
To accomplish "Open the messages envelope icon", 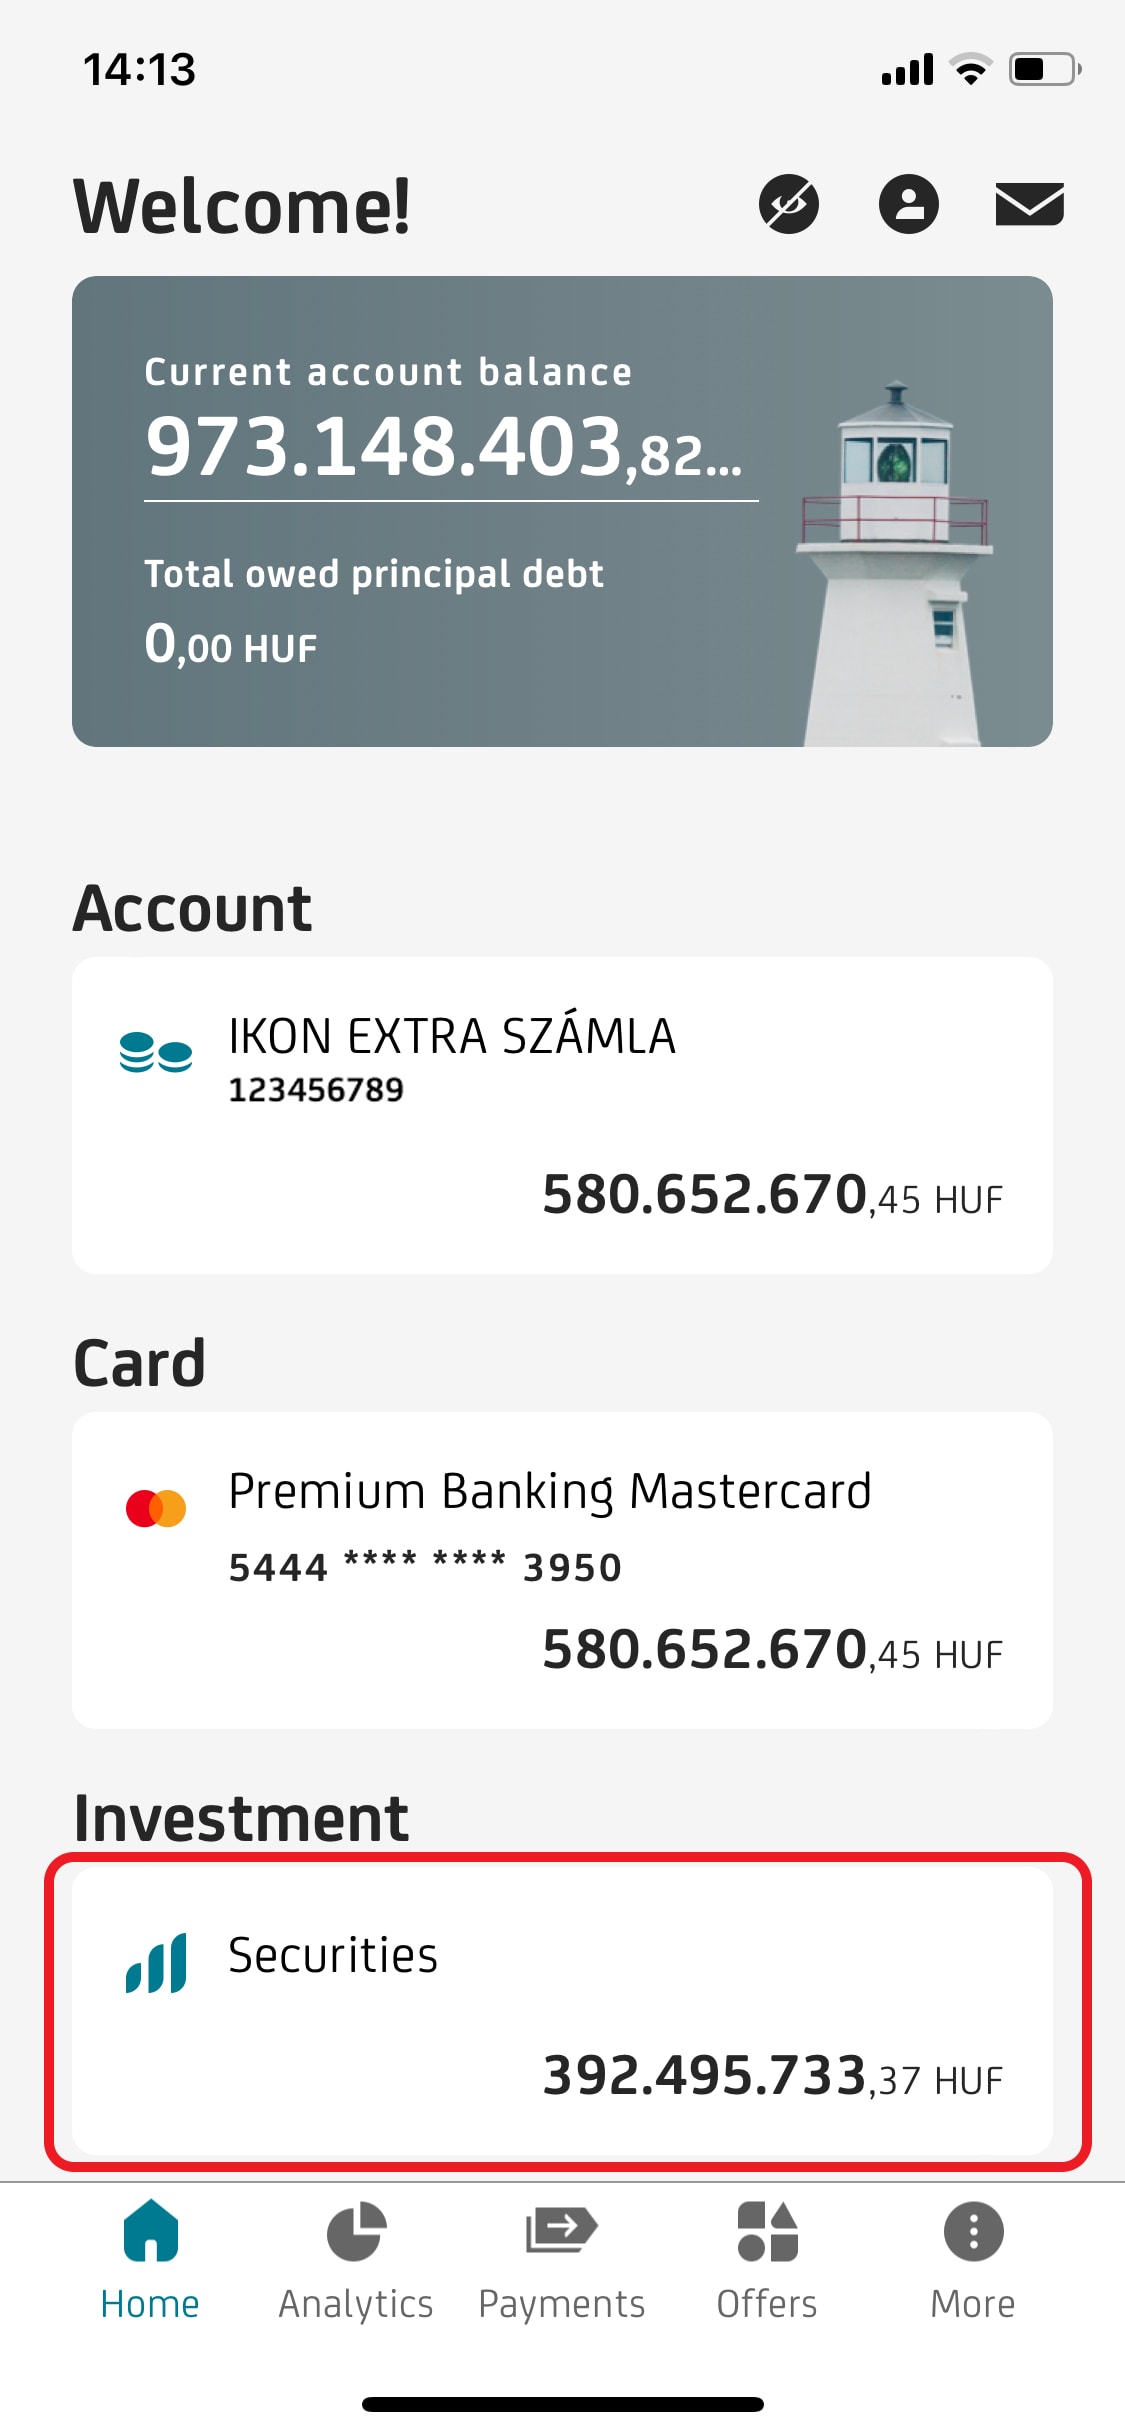I will pos(1029,205).
